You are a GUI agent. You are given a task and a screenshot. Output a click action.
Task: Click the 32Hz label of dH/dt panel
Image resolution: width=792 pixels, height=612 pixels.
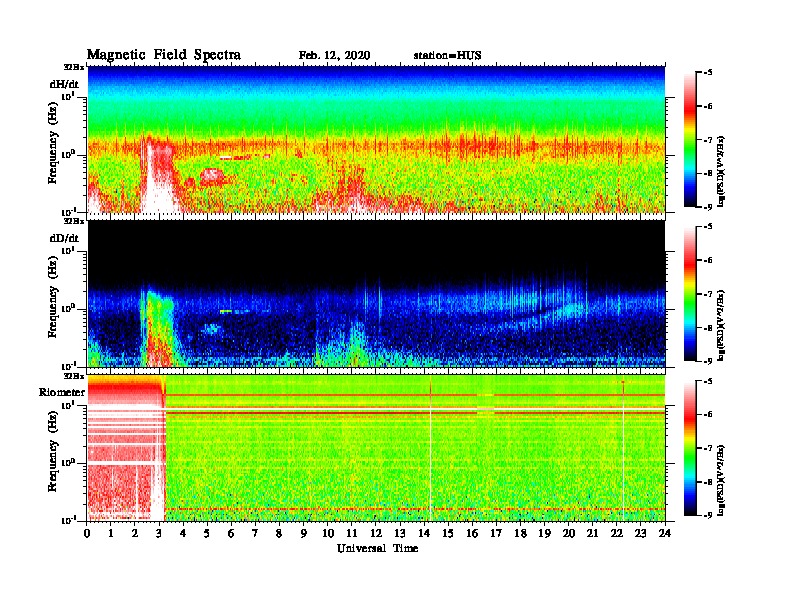pos(73,67)
